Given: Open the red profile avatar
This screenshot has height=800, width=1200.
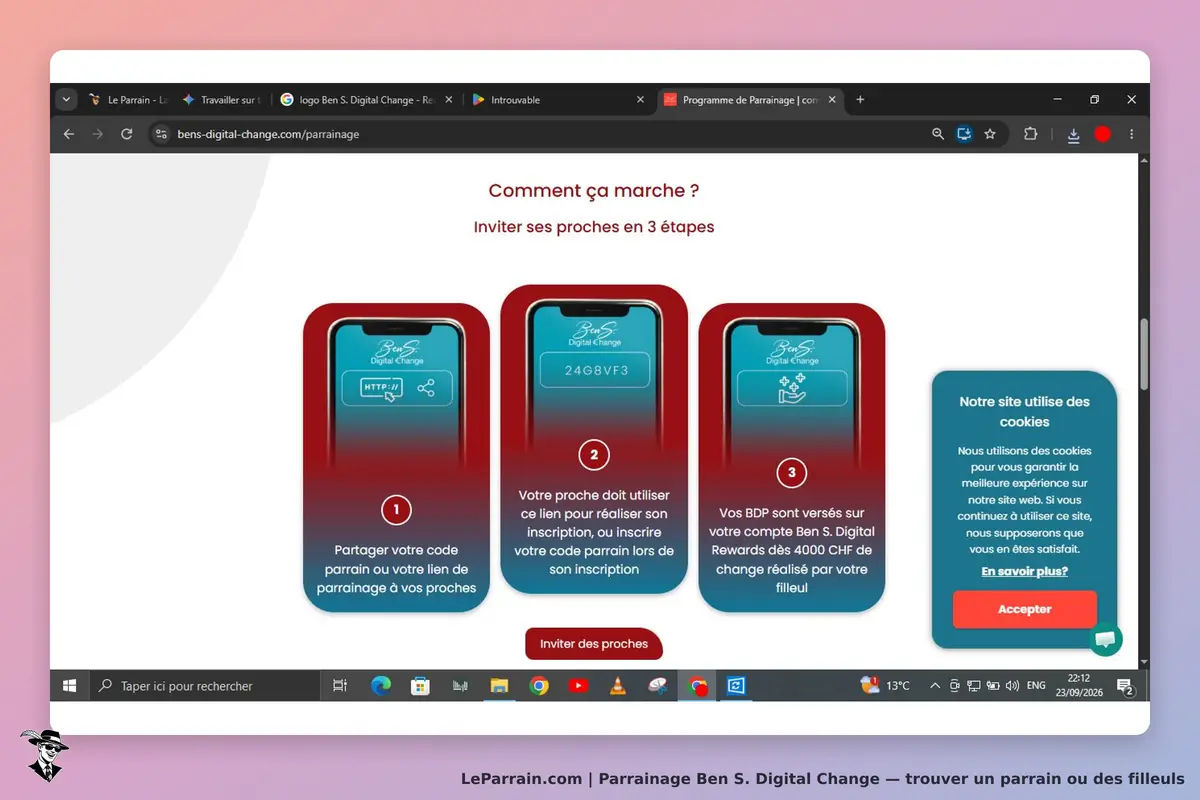Looking at the screenshot, I should 1102,134.
